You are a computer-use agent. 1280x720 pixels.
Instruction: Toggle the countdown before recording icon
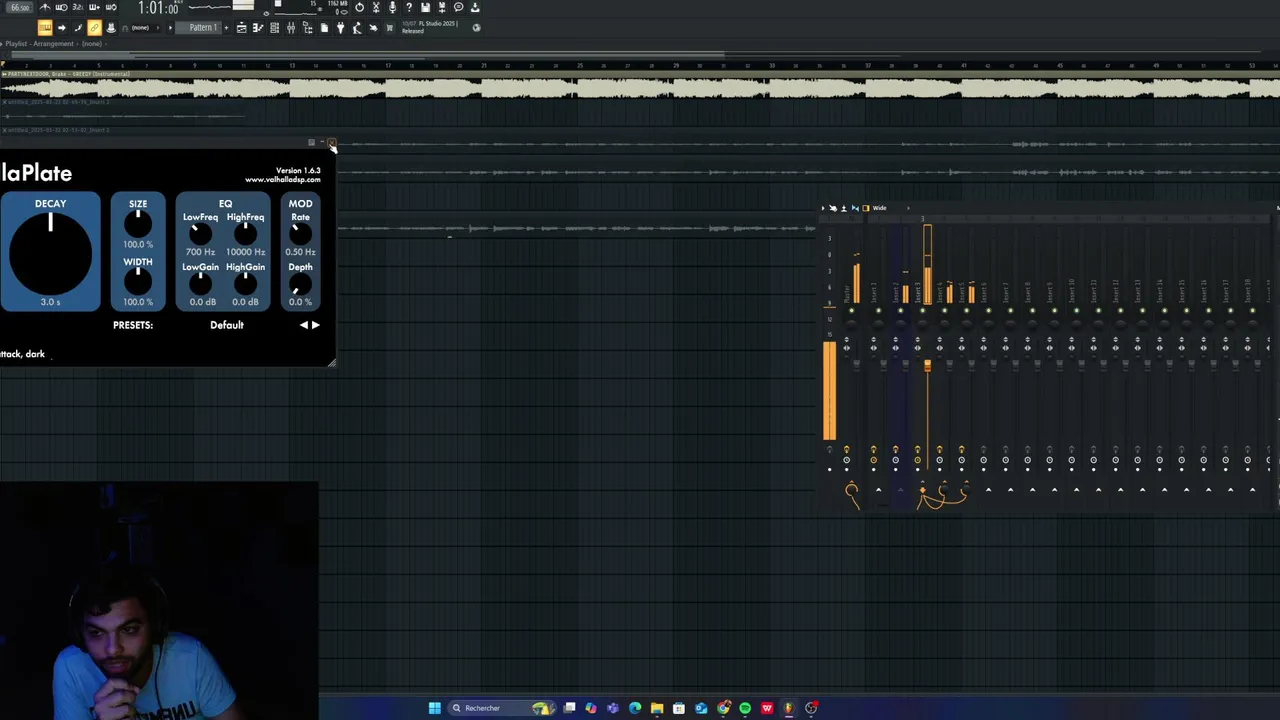pos(78,7)
